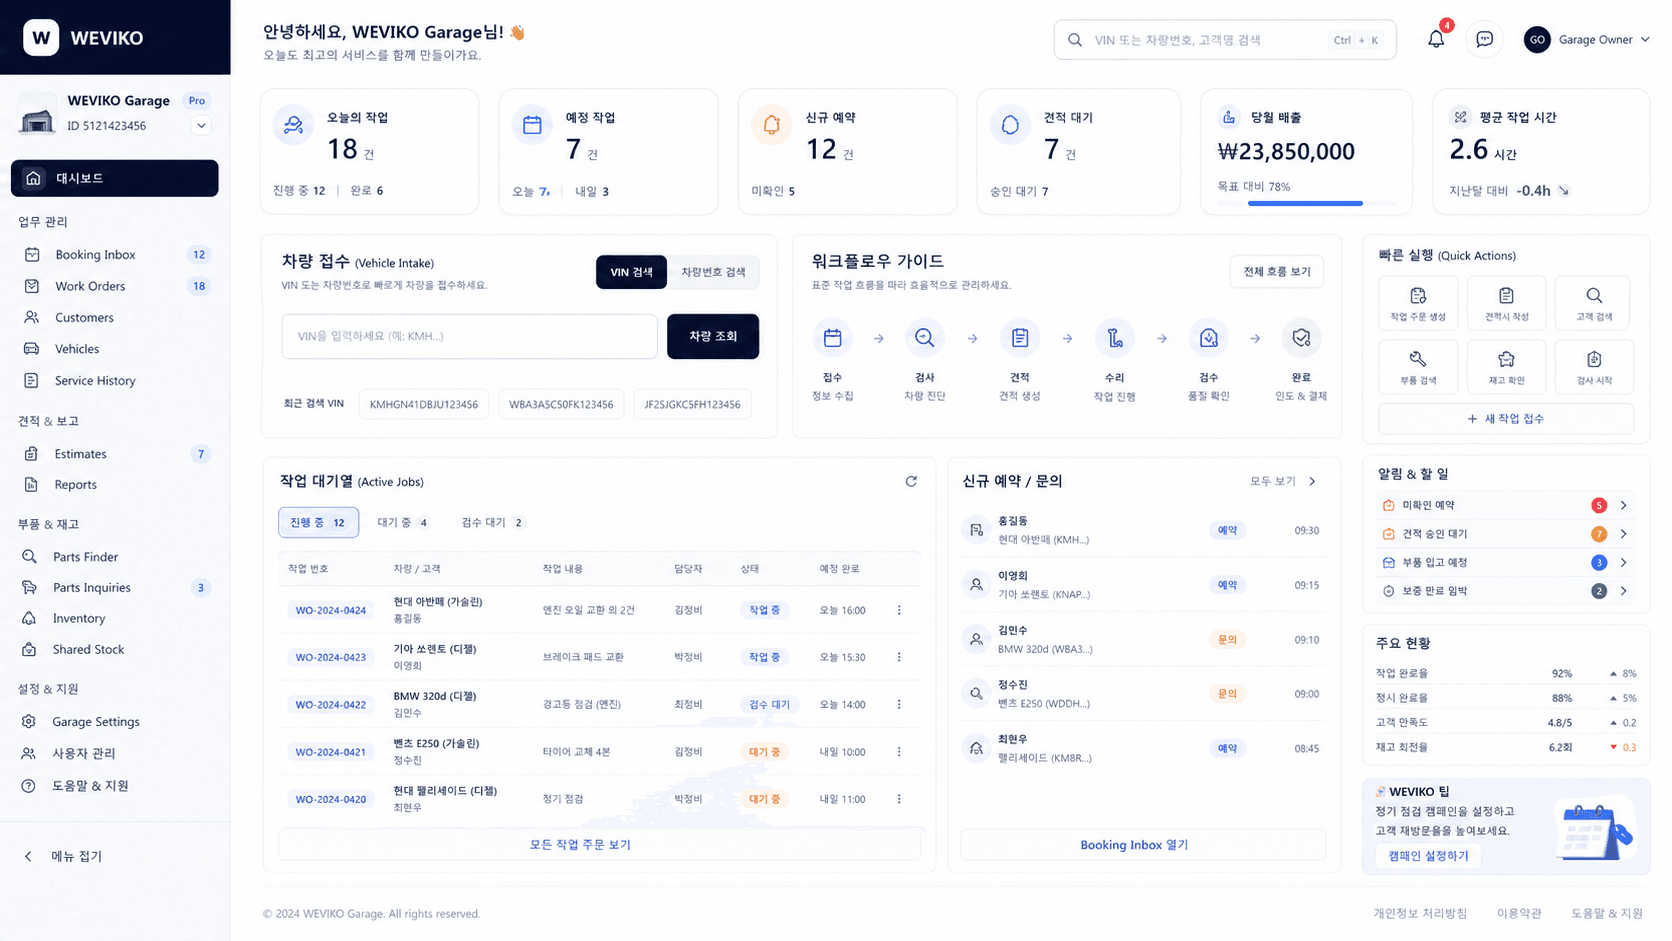Switch to 차량번호 검색 mode

tap(713, 272)
